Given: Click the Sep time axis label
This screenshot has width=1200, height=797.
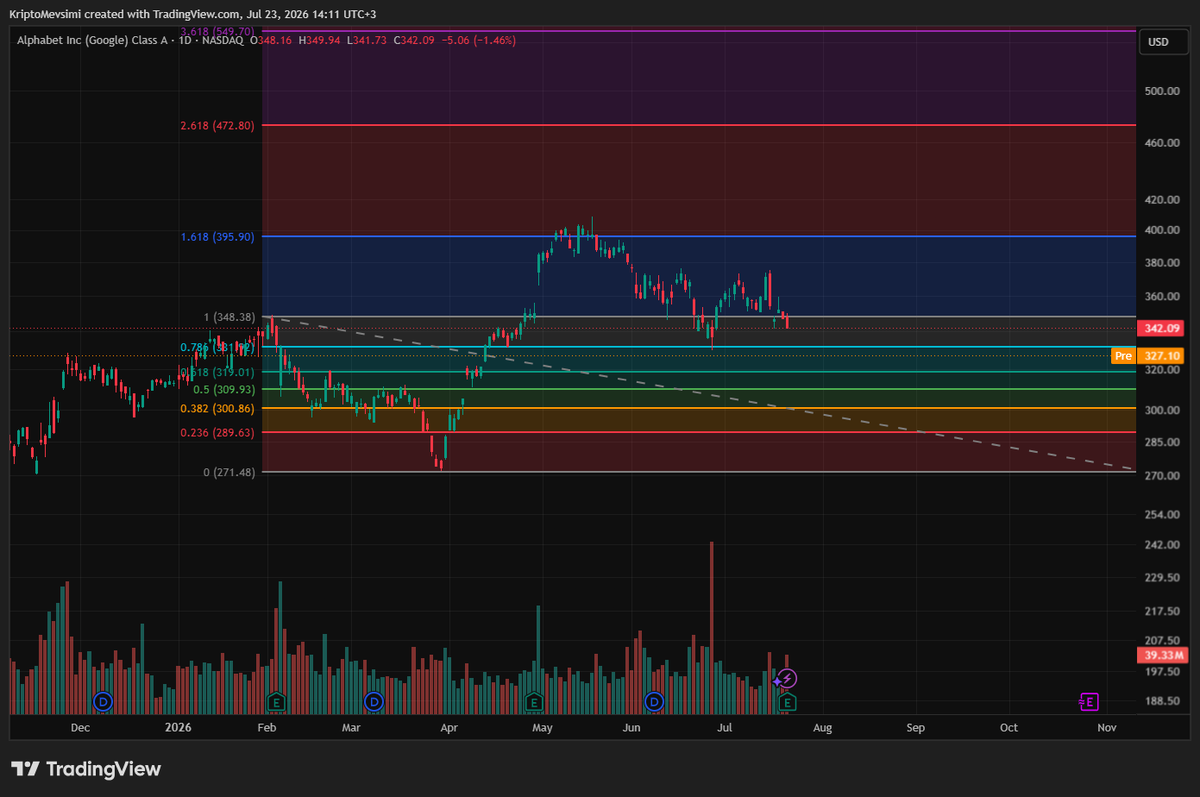Looking at the screenshot, I should tap(915, 728).
